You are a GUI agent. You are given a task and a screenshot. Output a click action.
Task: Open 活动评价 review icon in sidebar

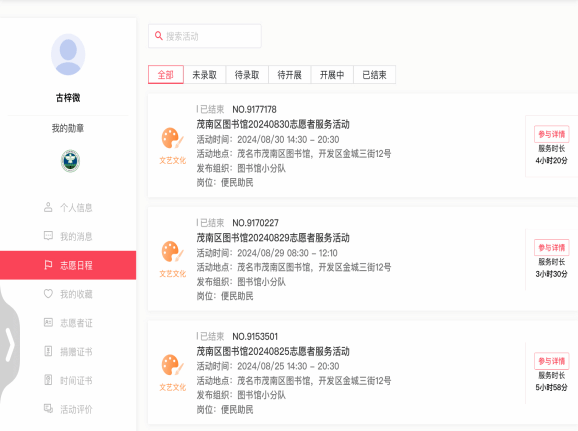48,409
